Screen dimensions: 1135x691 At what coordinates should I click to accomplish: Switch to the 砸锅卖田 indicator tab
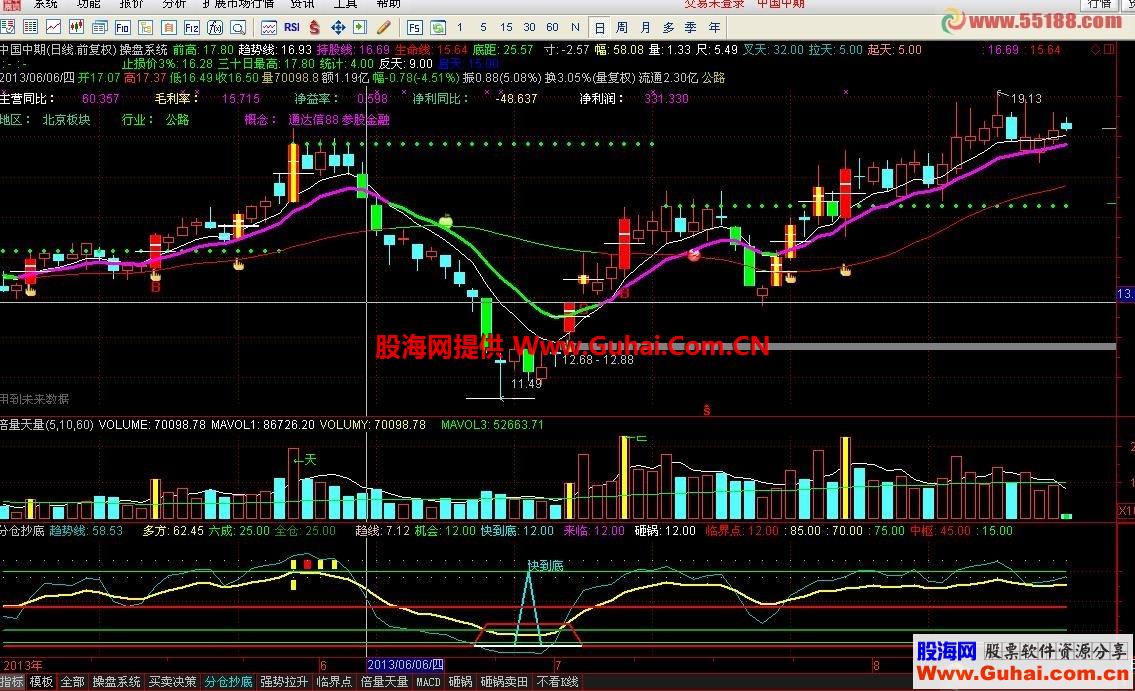[504, 682]
